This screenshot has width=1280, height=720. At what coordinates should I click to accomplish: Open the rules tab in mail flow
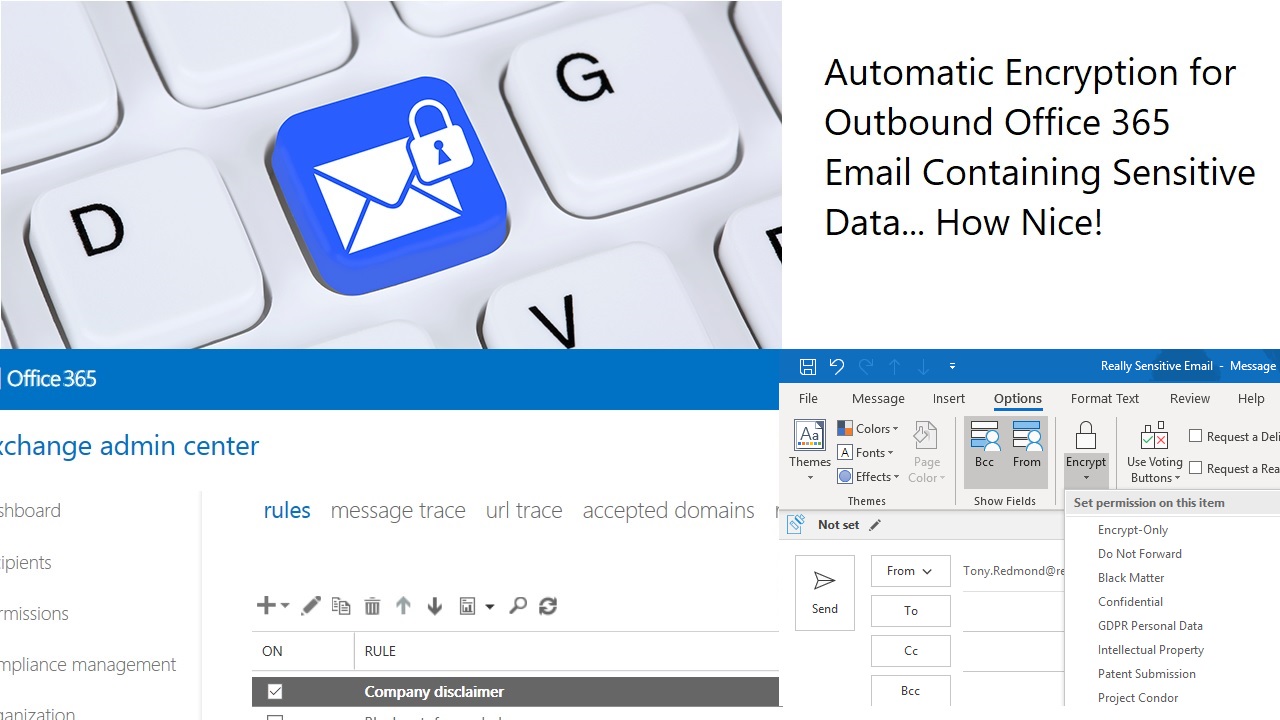tap(287, 510)
